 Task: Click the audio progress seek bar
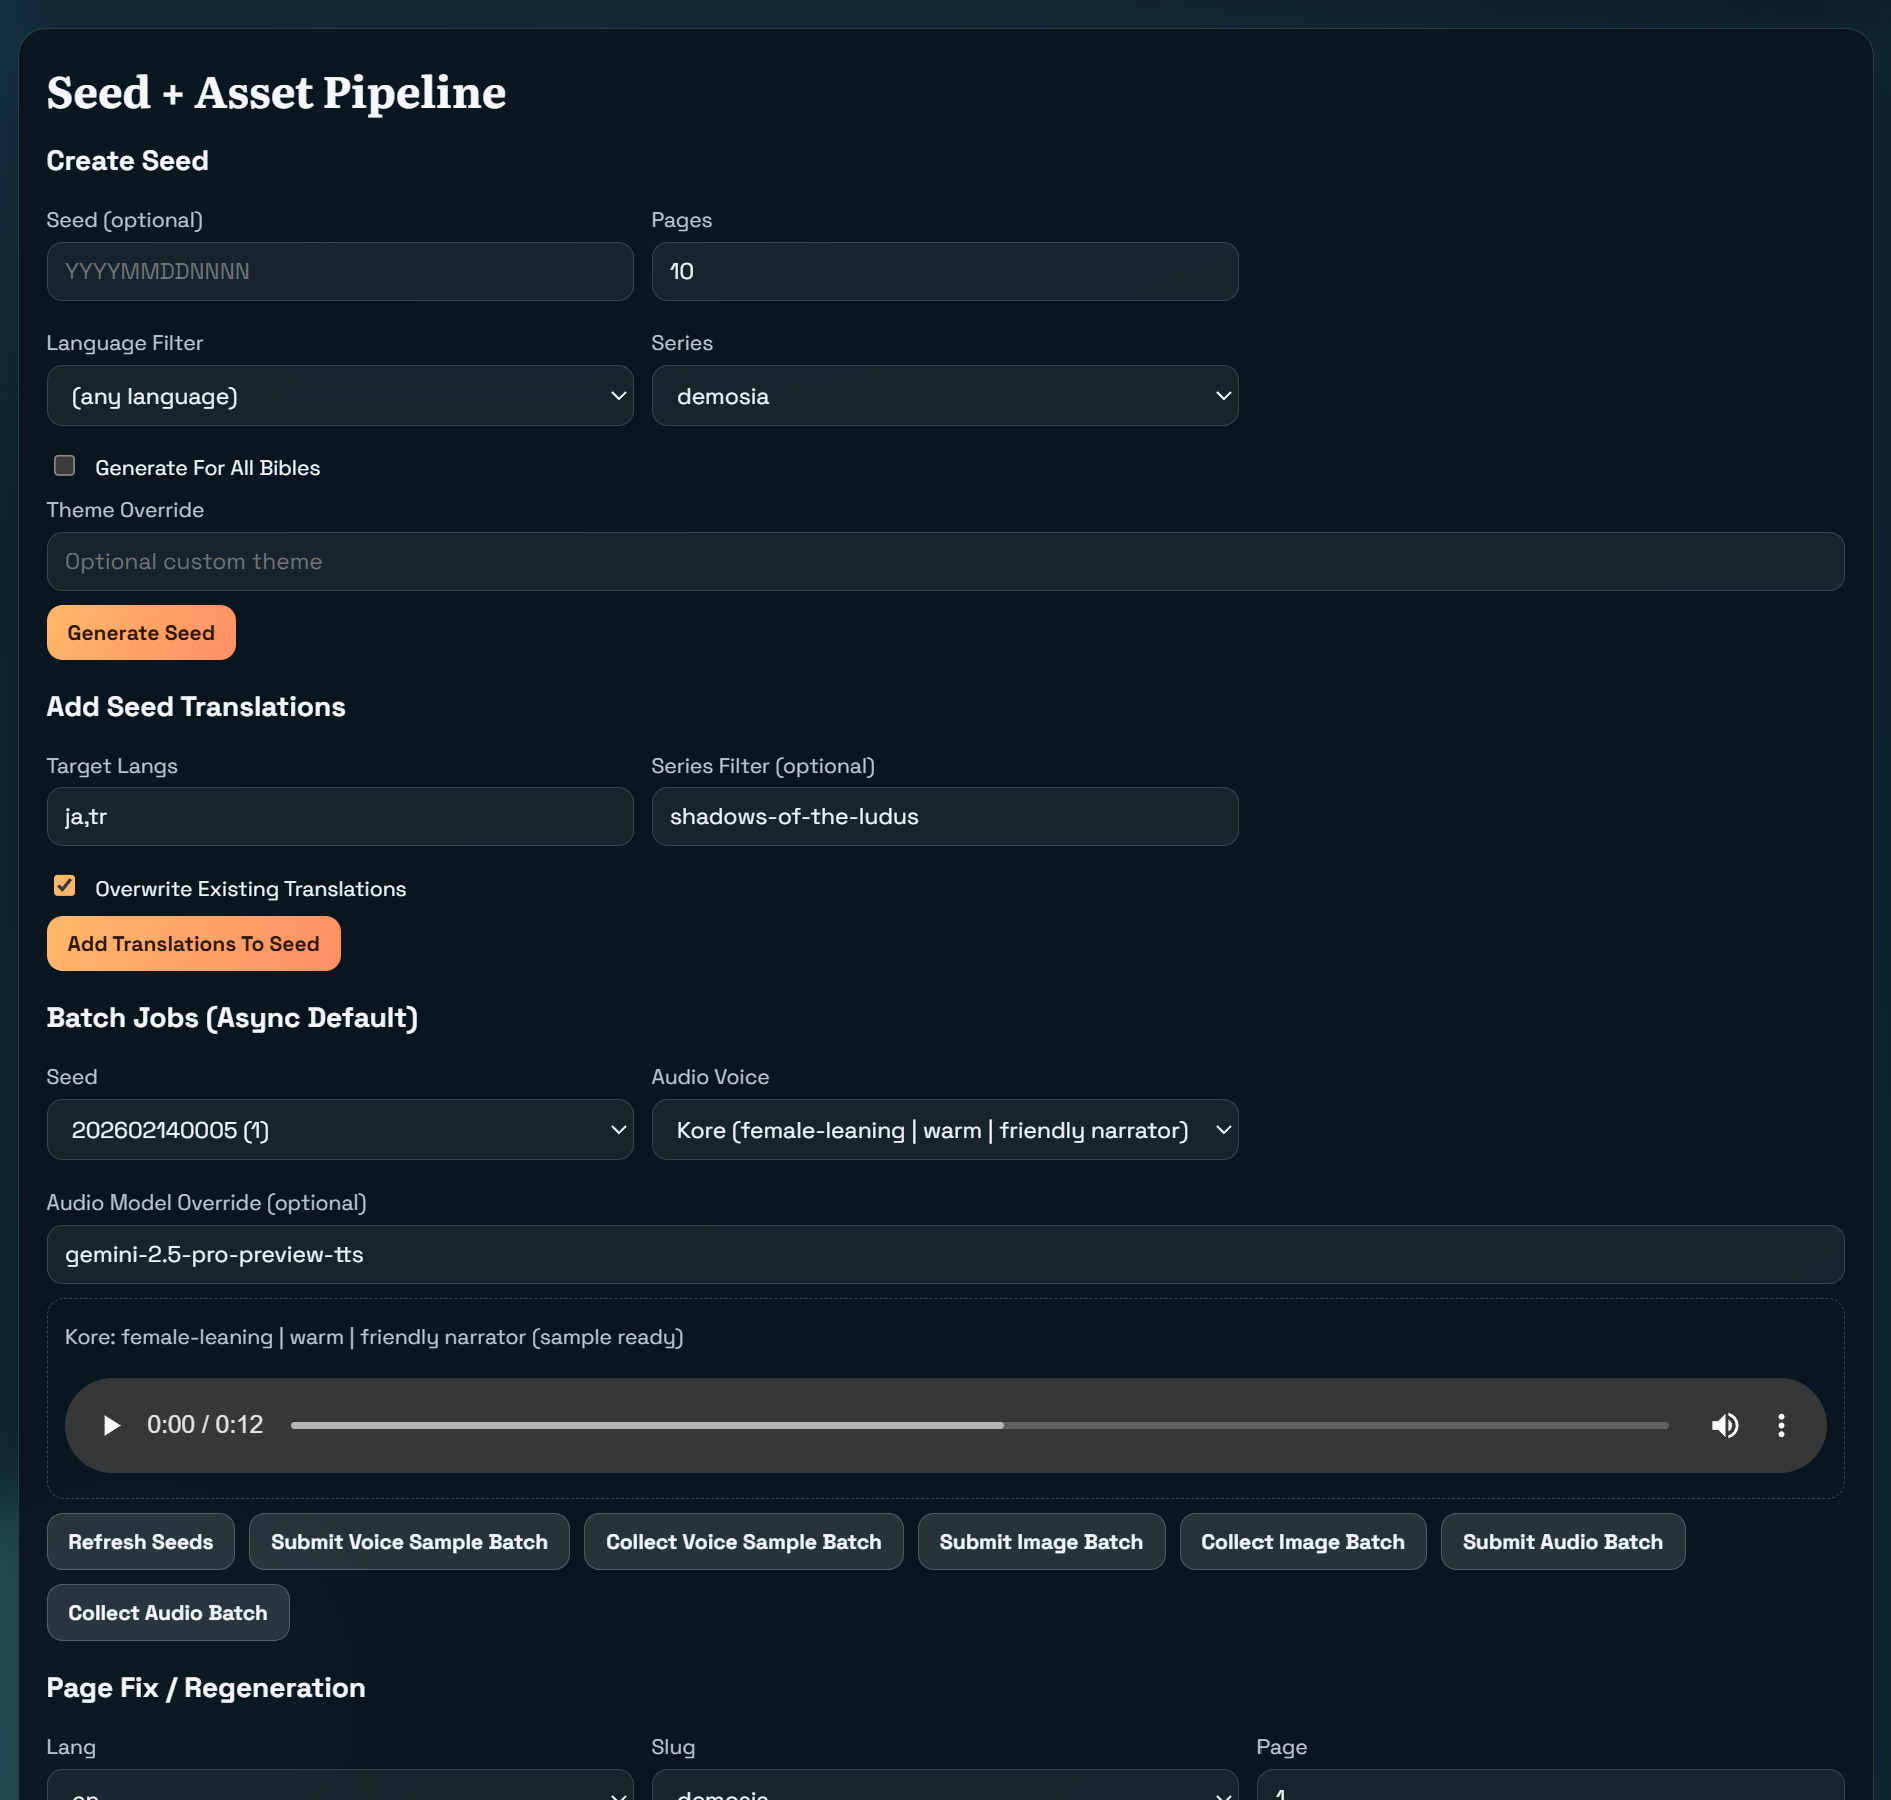[x=979, y=1425]
